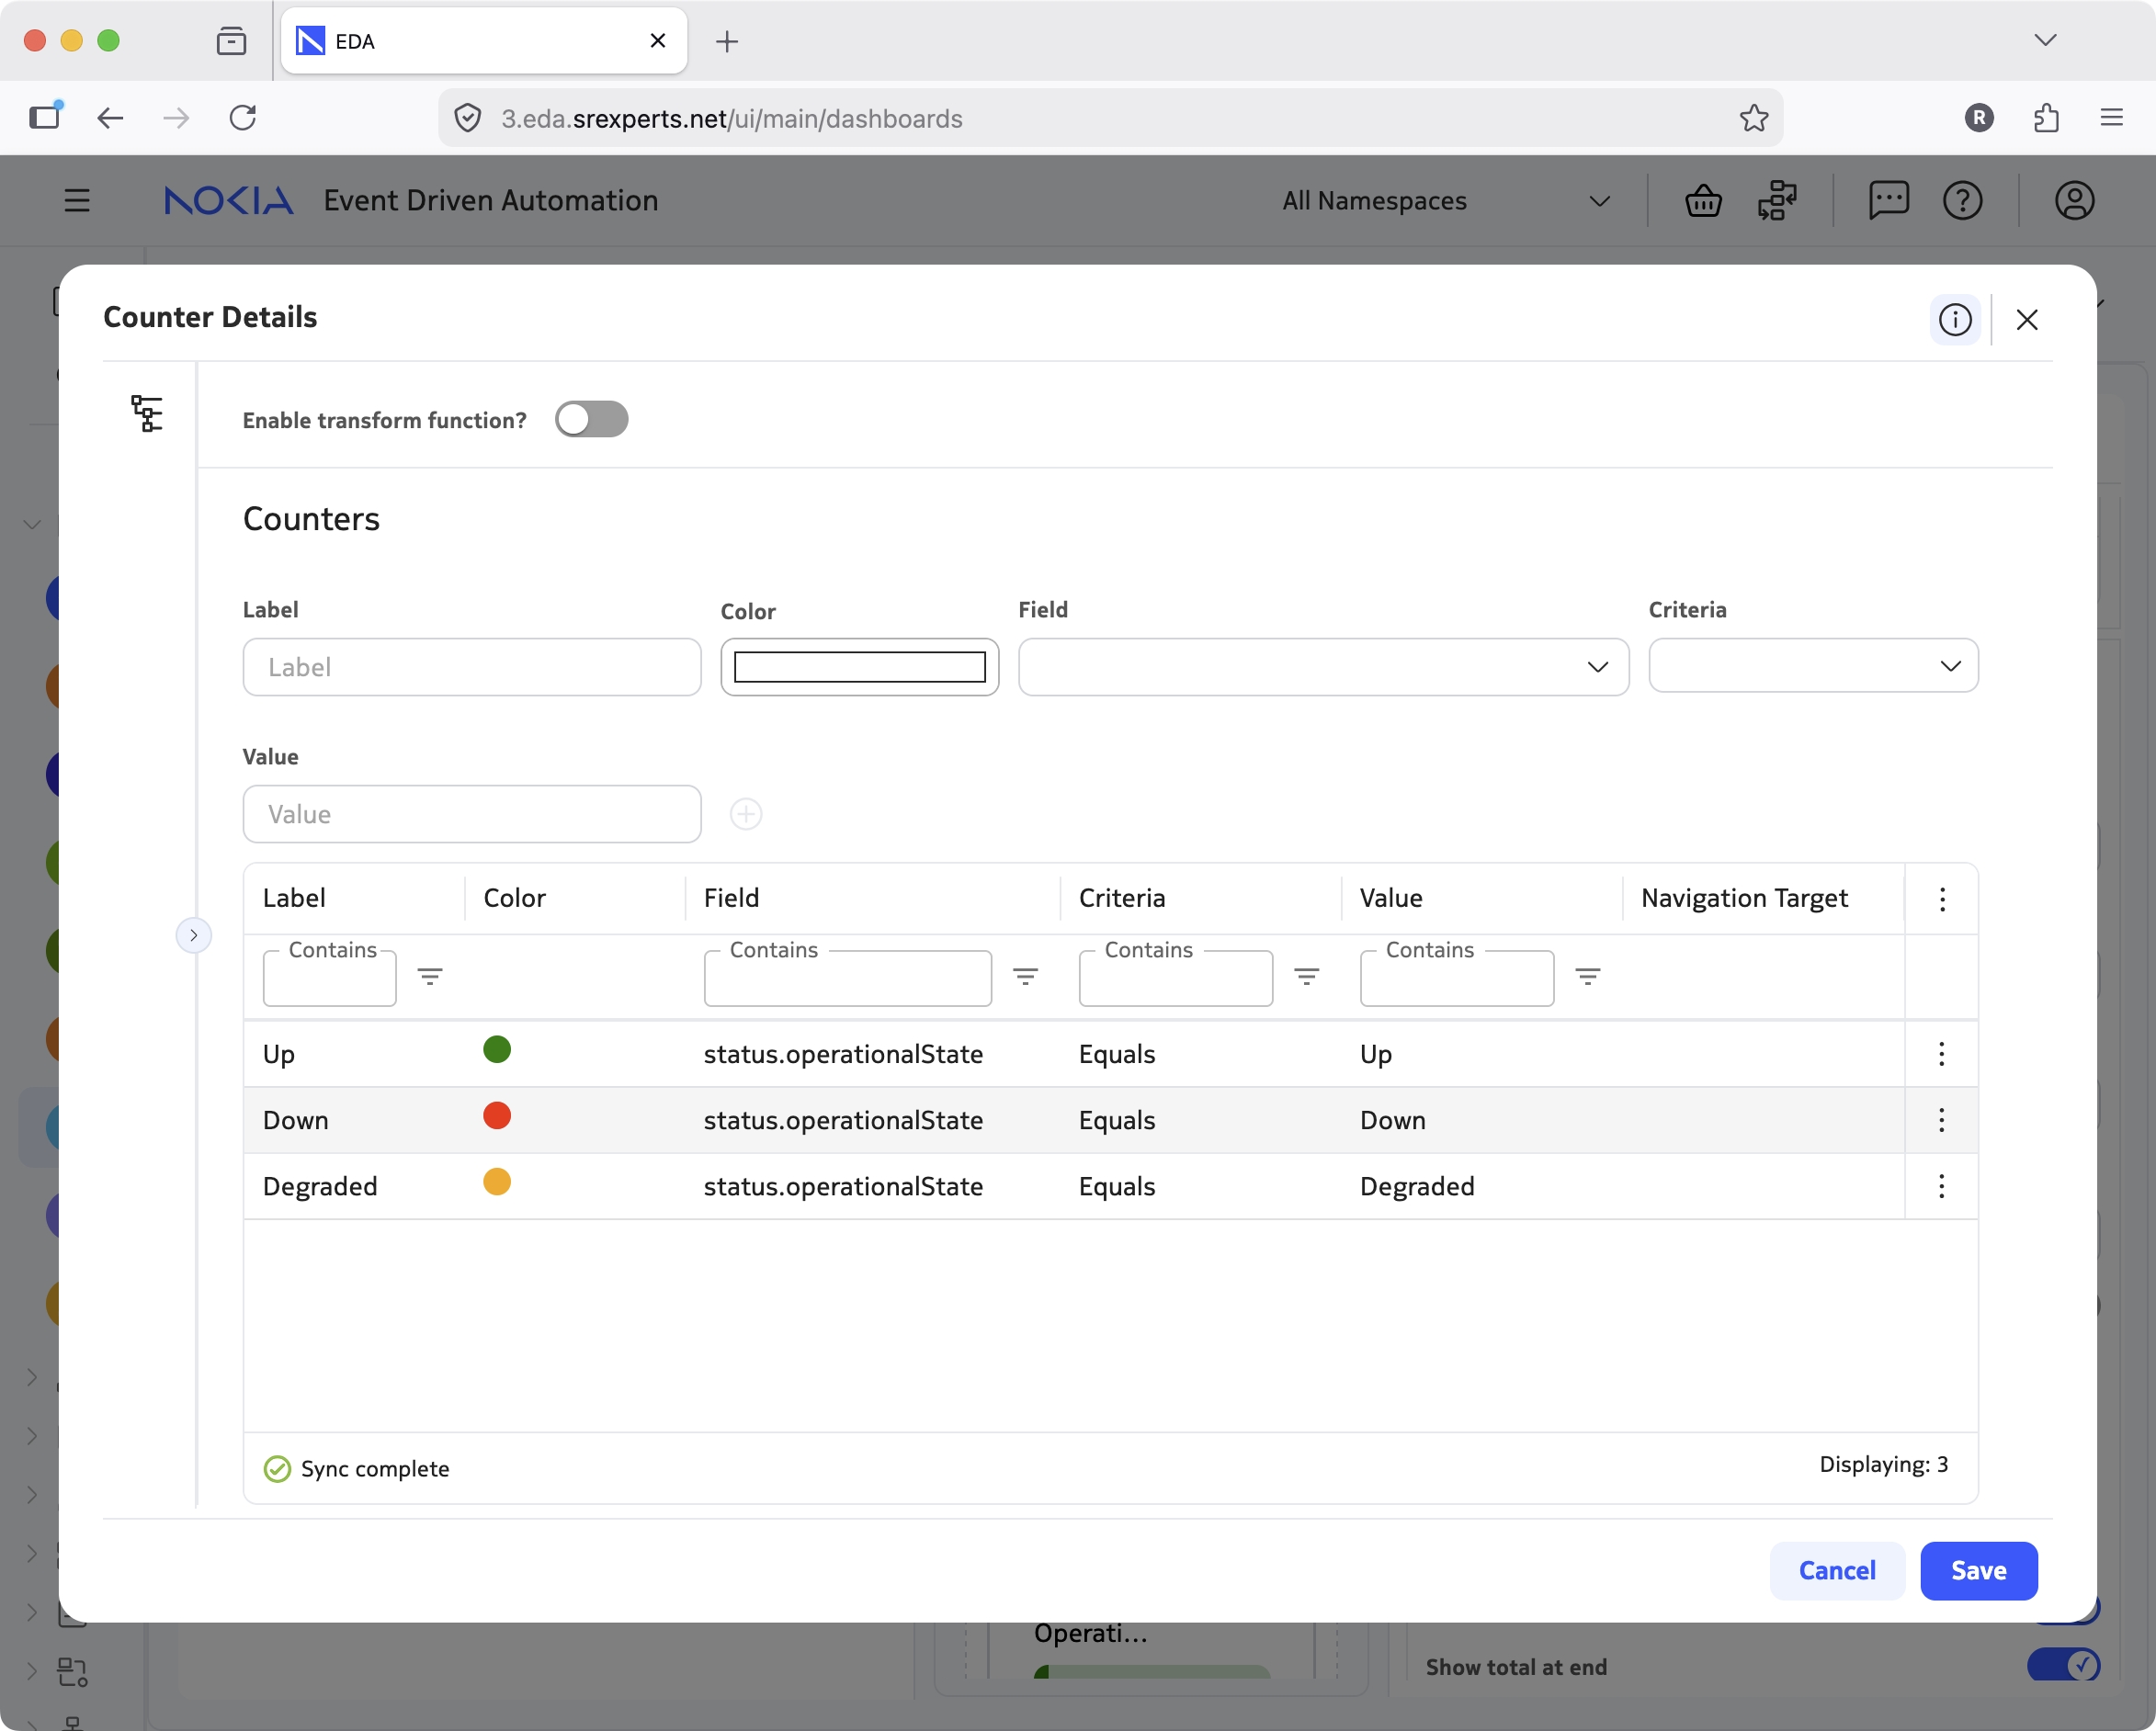Select the Down row Equals cell

point(1116,1120)
